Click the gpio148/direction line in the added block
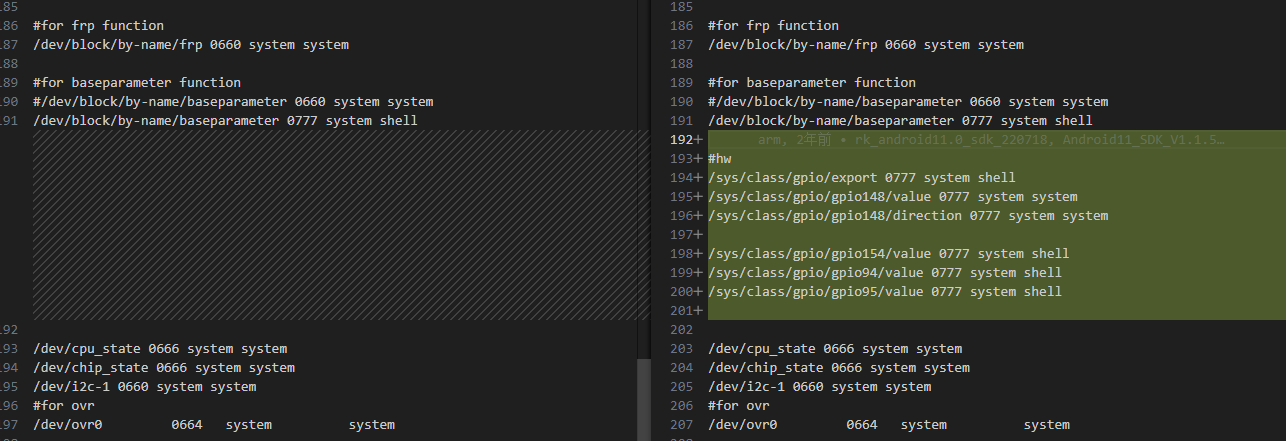1286x441 pixels. coord(893,216)
